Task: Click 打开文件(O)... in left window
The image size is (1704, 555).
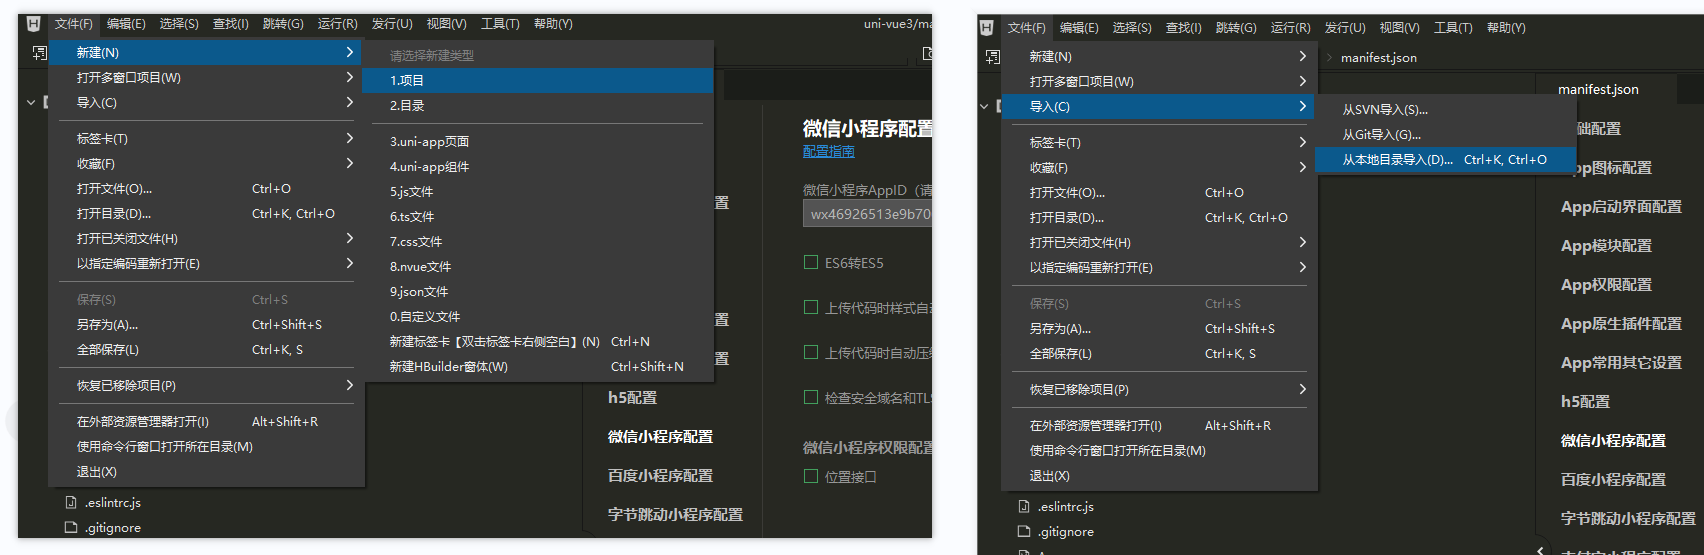Action: tap(206, 188)
